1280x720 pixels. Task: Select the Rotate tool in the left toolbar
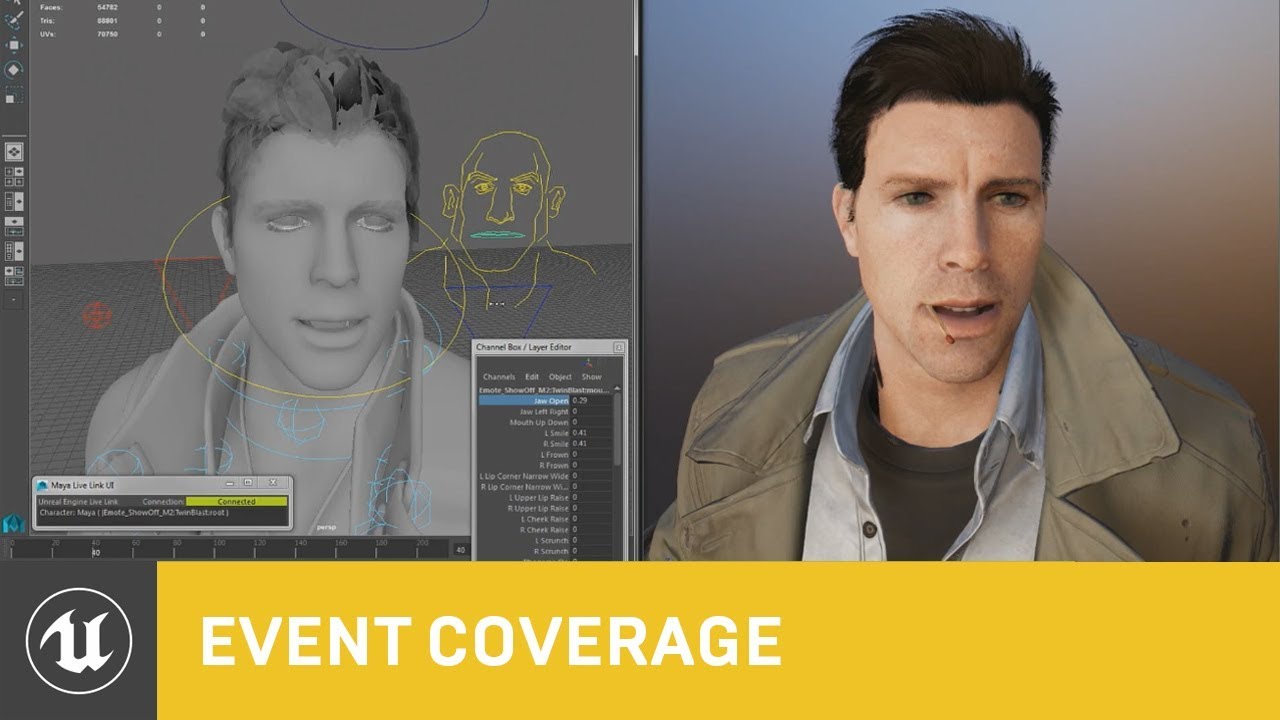coord(15,67)
